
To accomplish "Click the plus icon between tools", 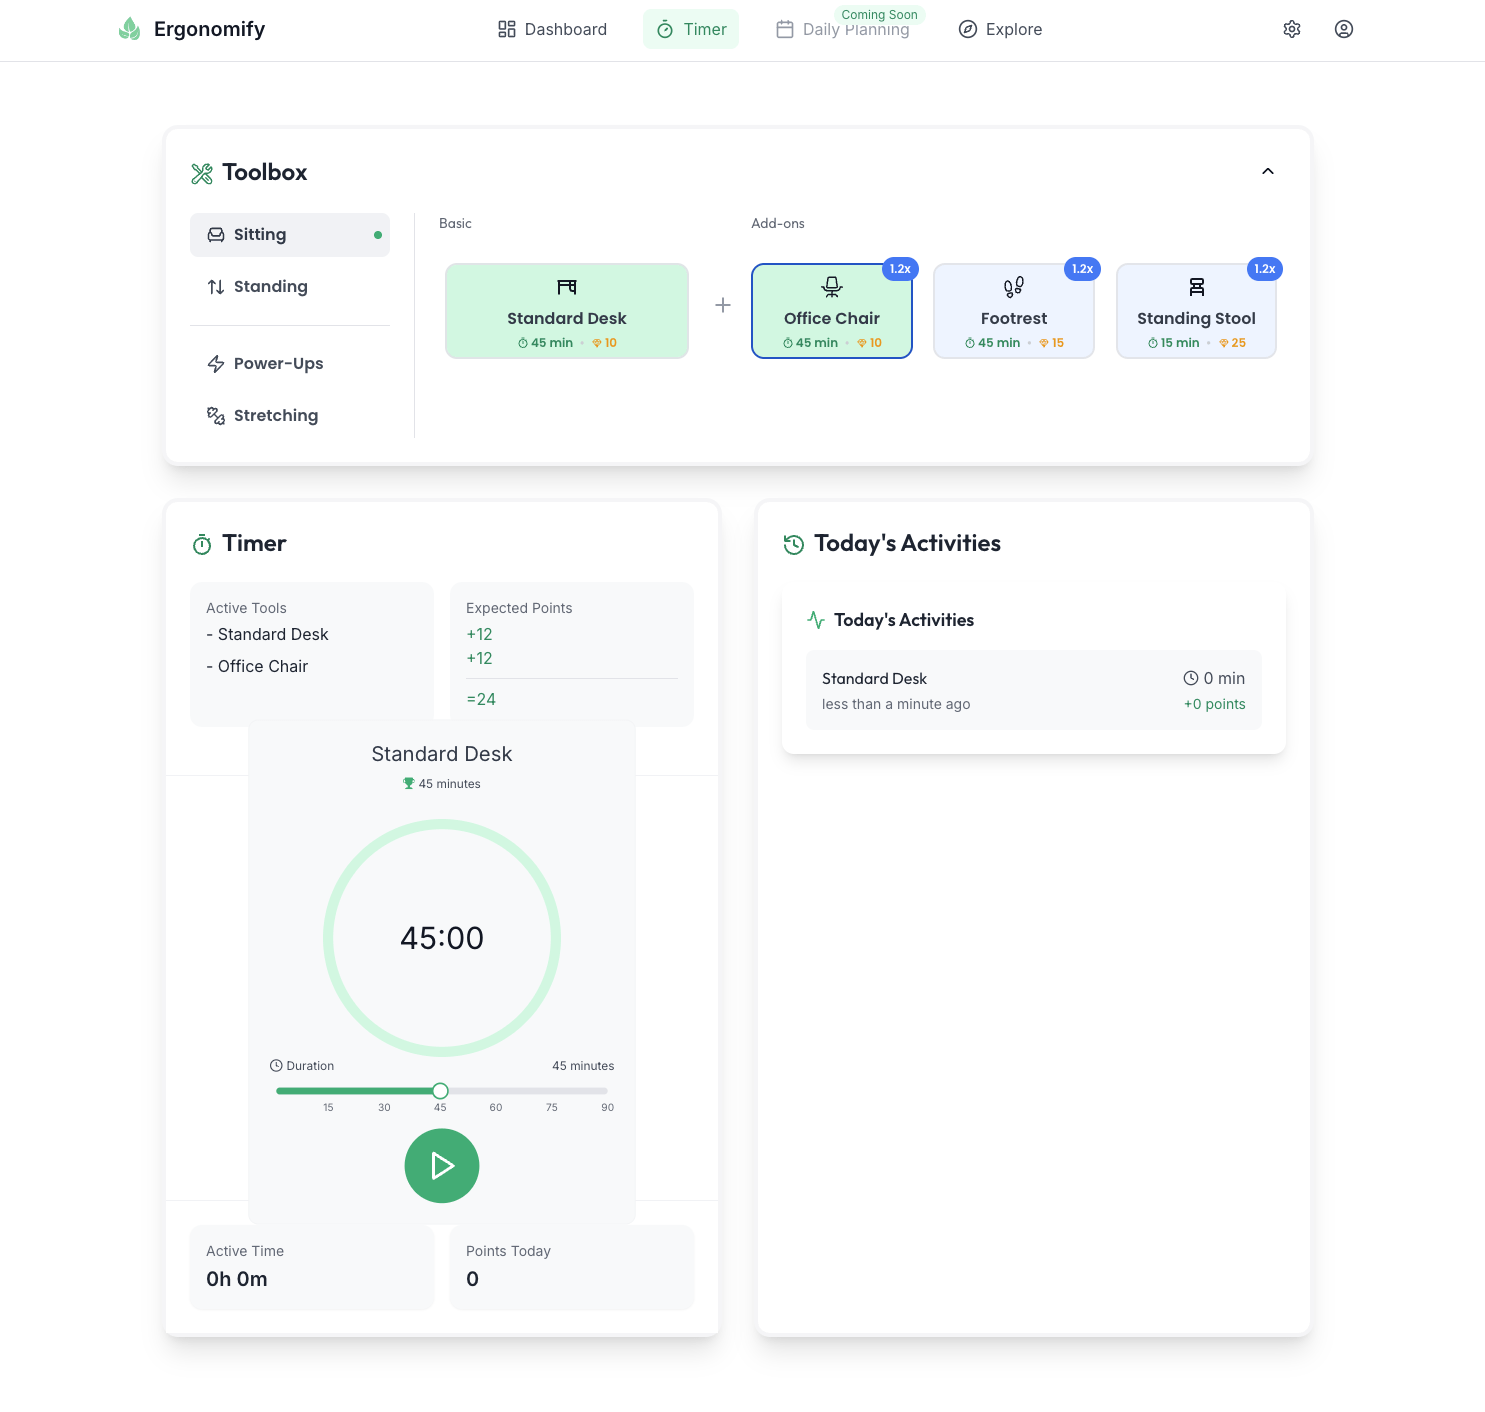I will [723, 306].
